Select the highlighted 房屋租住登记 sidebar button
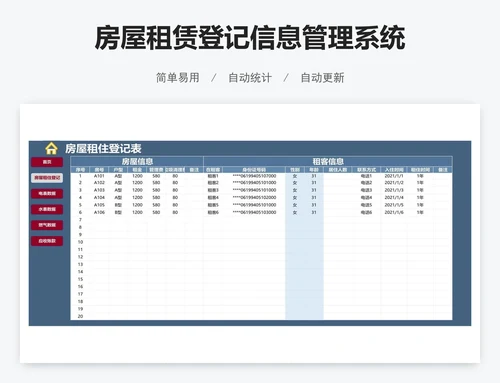This screenshot has width=500, height=383. (x=47, y=178)
